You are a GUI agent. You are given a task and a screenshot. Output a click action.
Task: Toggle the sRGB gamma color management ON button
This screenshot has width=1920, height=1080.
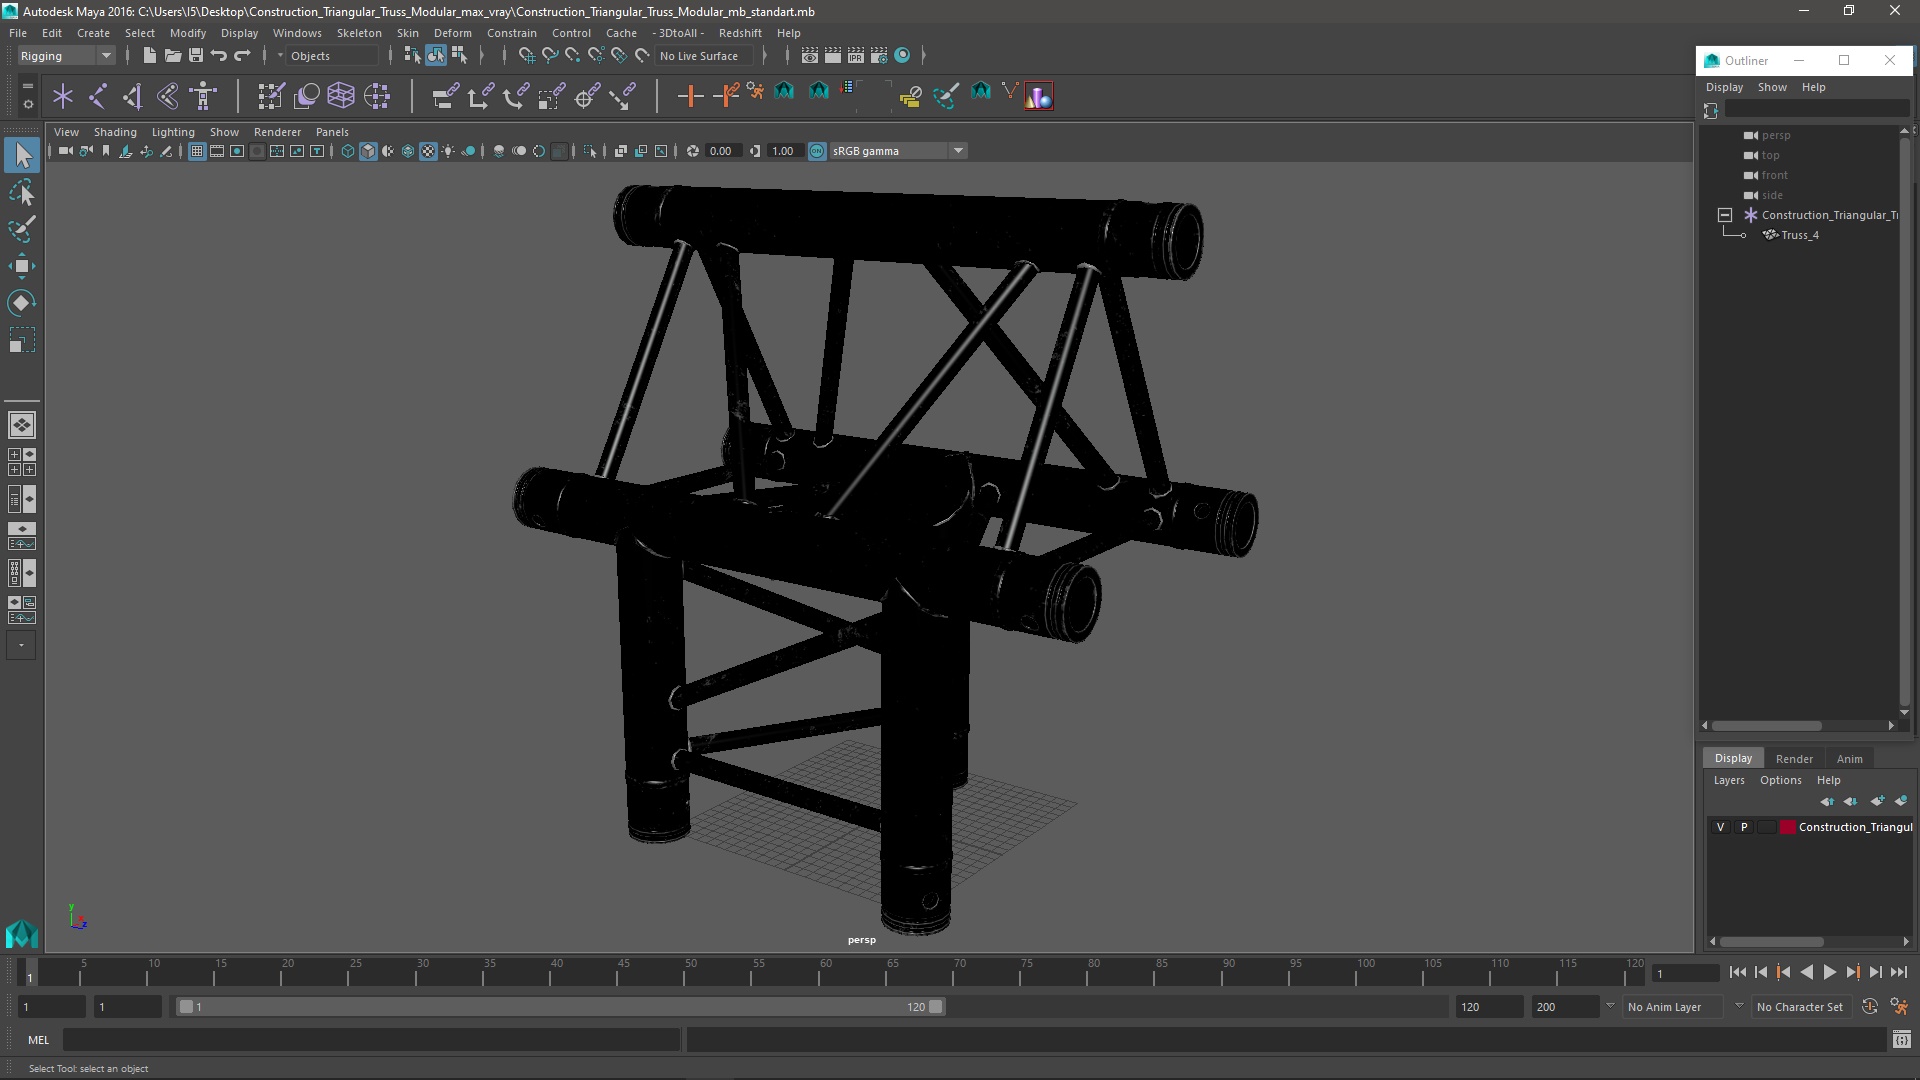pos(817,151)
